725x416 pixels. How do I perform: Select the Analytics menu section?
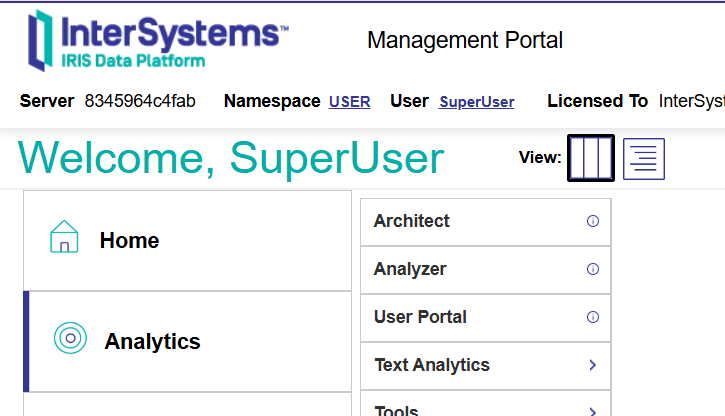[152, 342]
